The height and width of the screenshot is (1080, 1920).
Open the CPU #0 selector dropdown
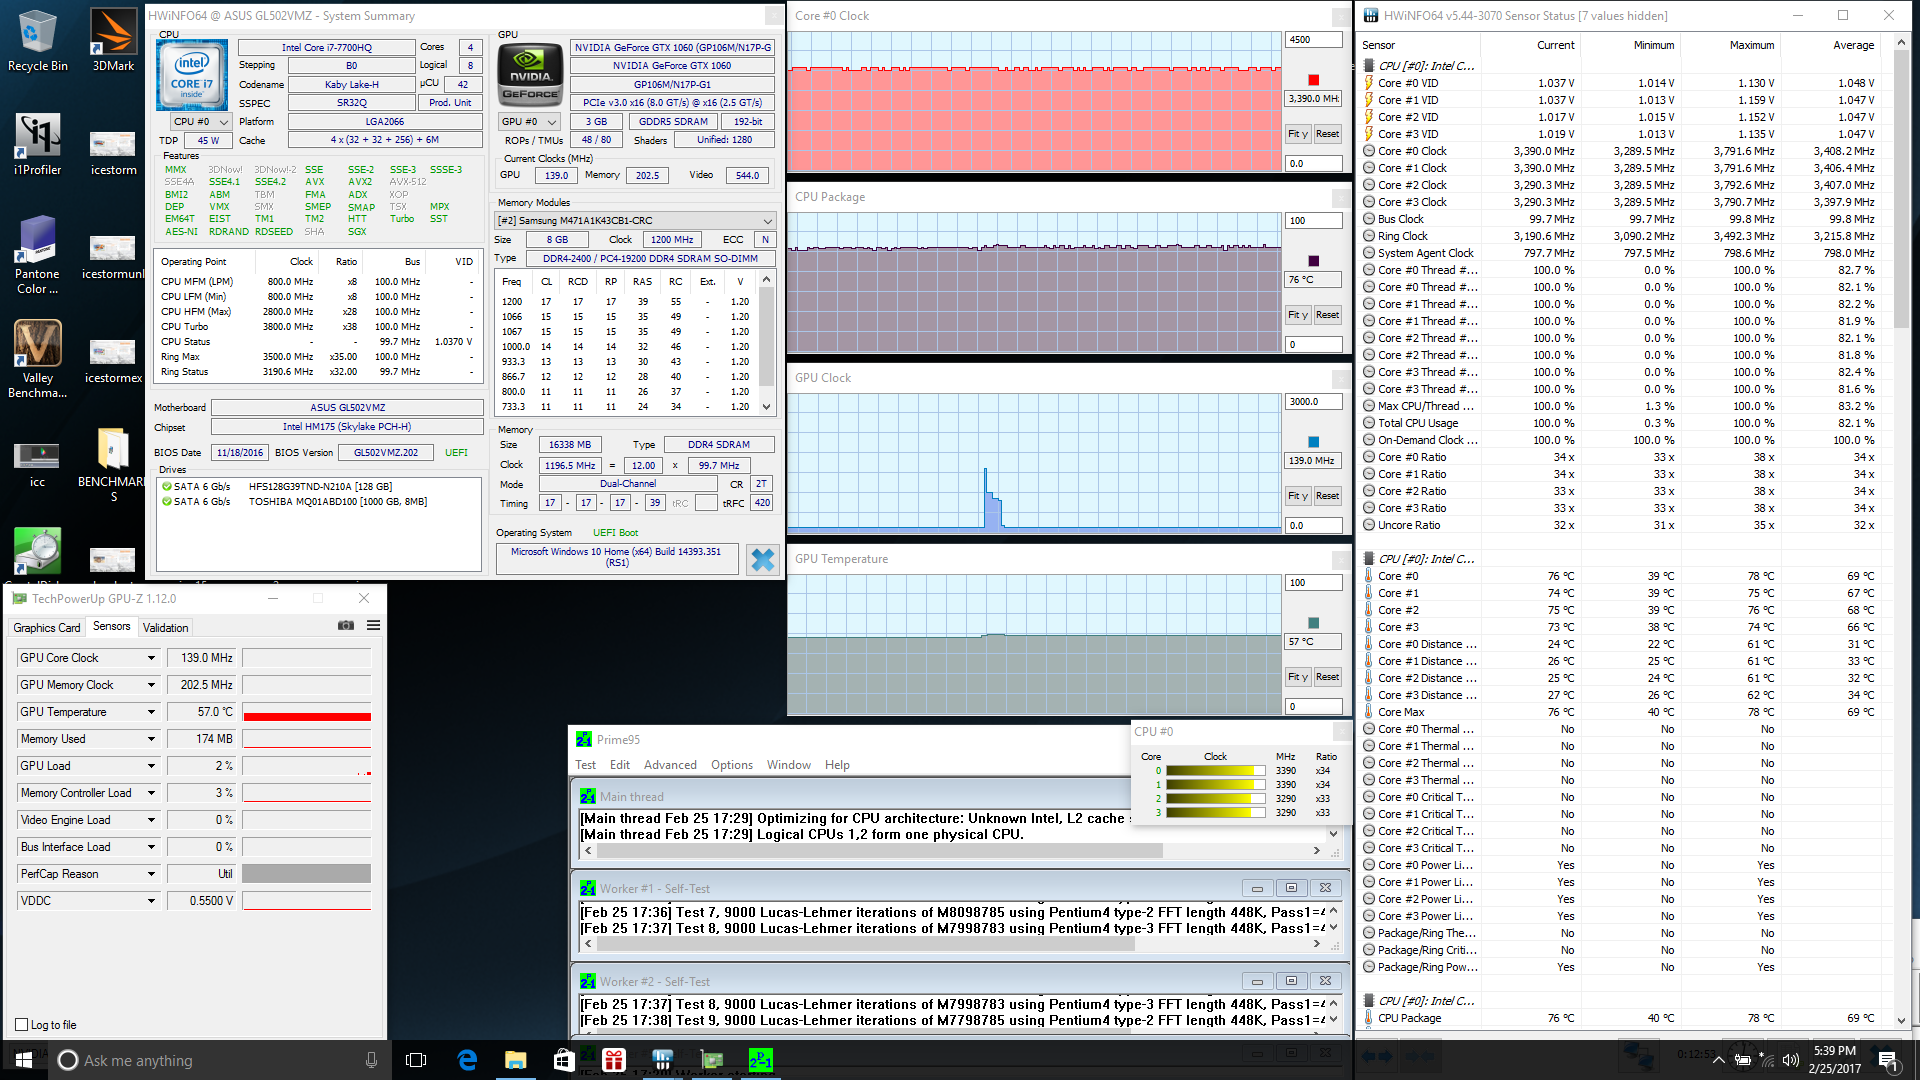tap(201, 121)
